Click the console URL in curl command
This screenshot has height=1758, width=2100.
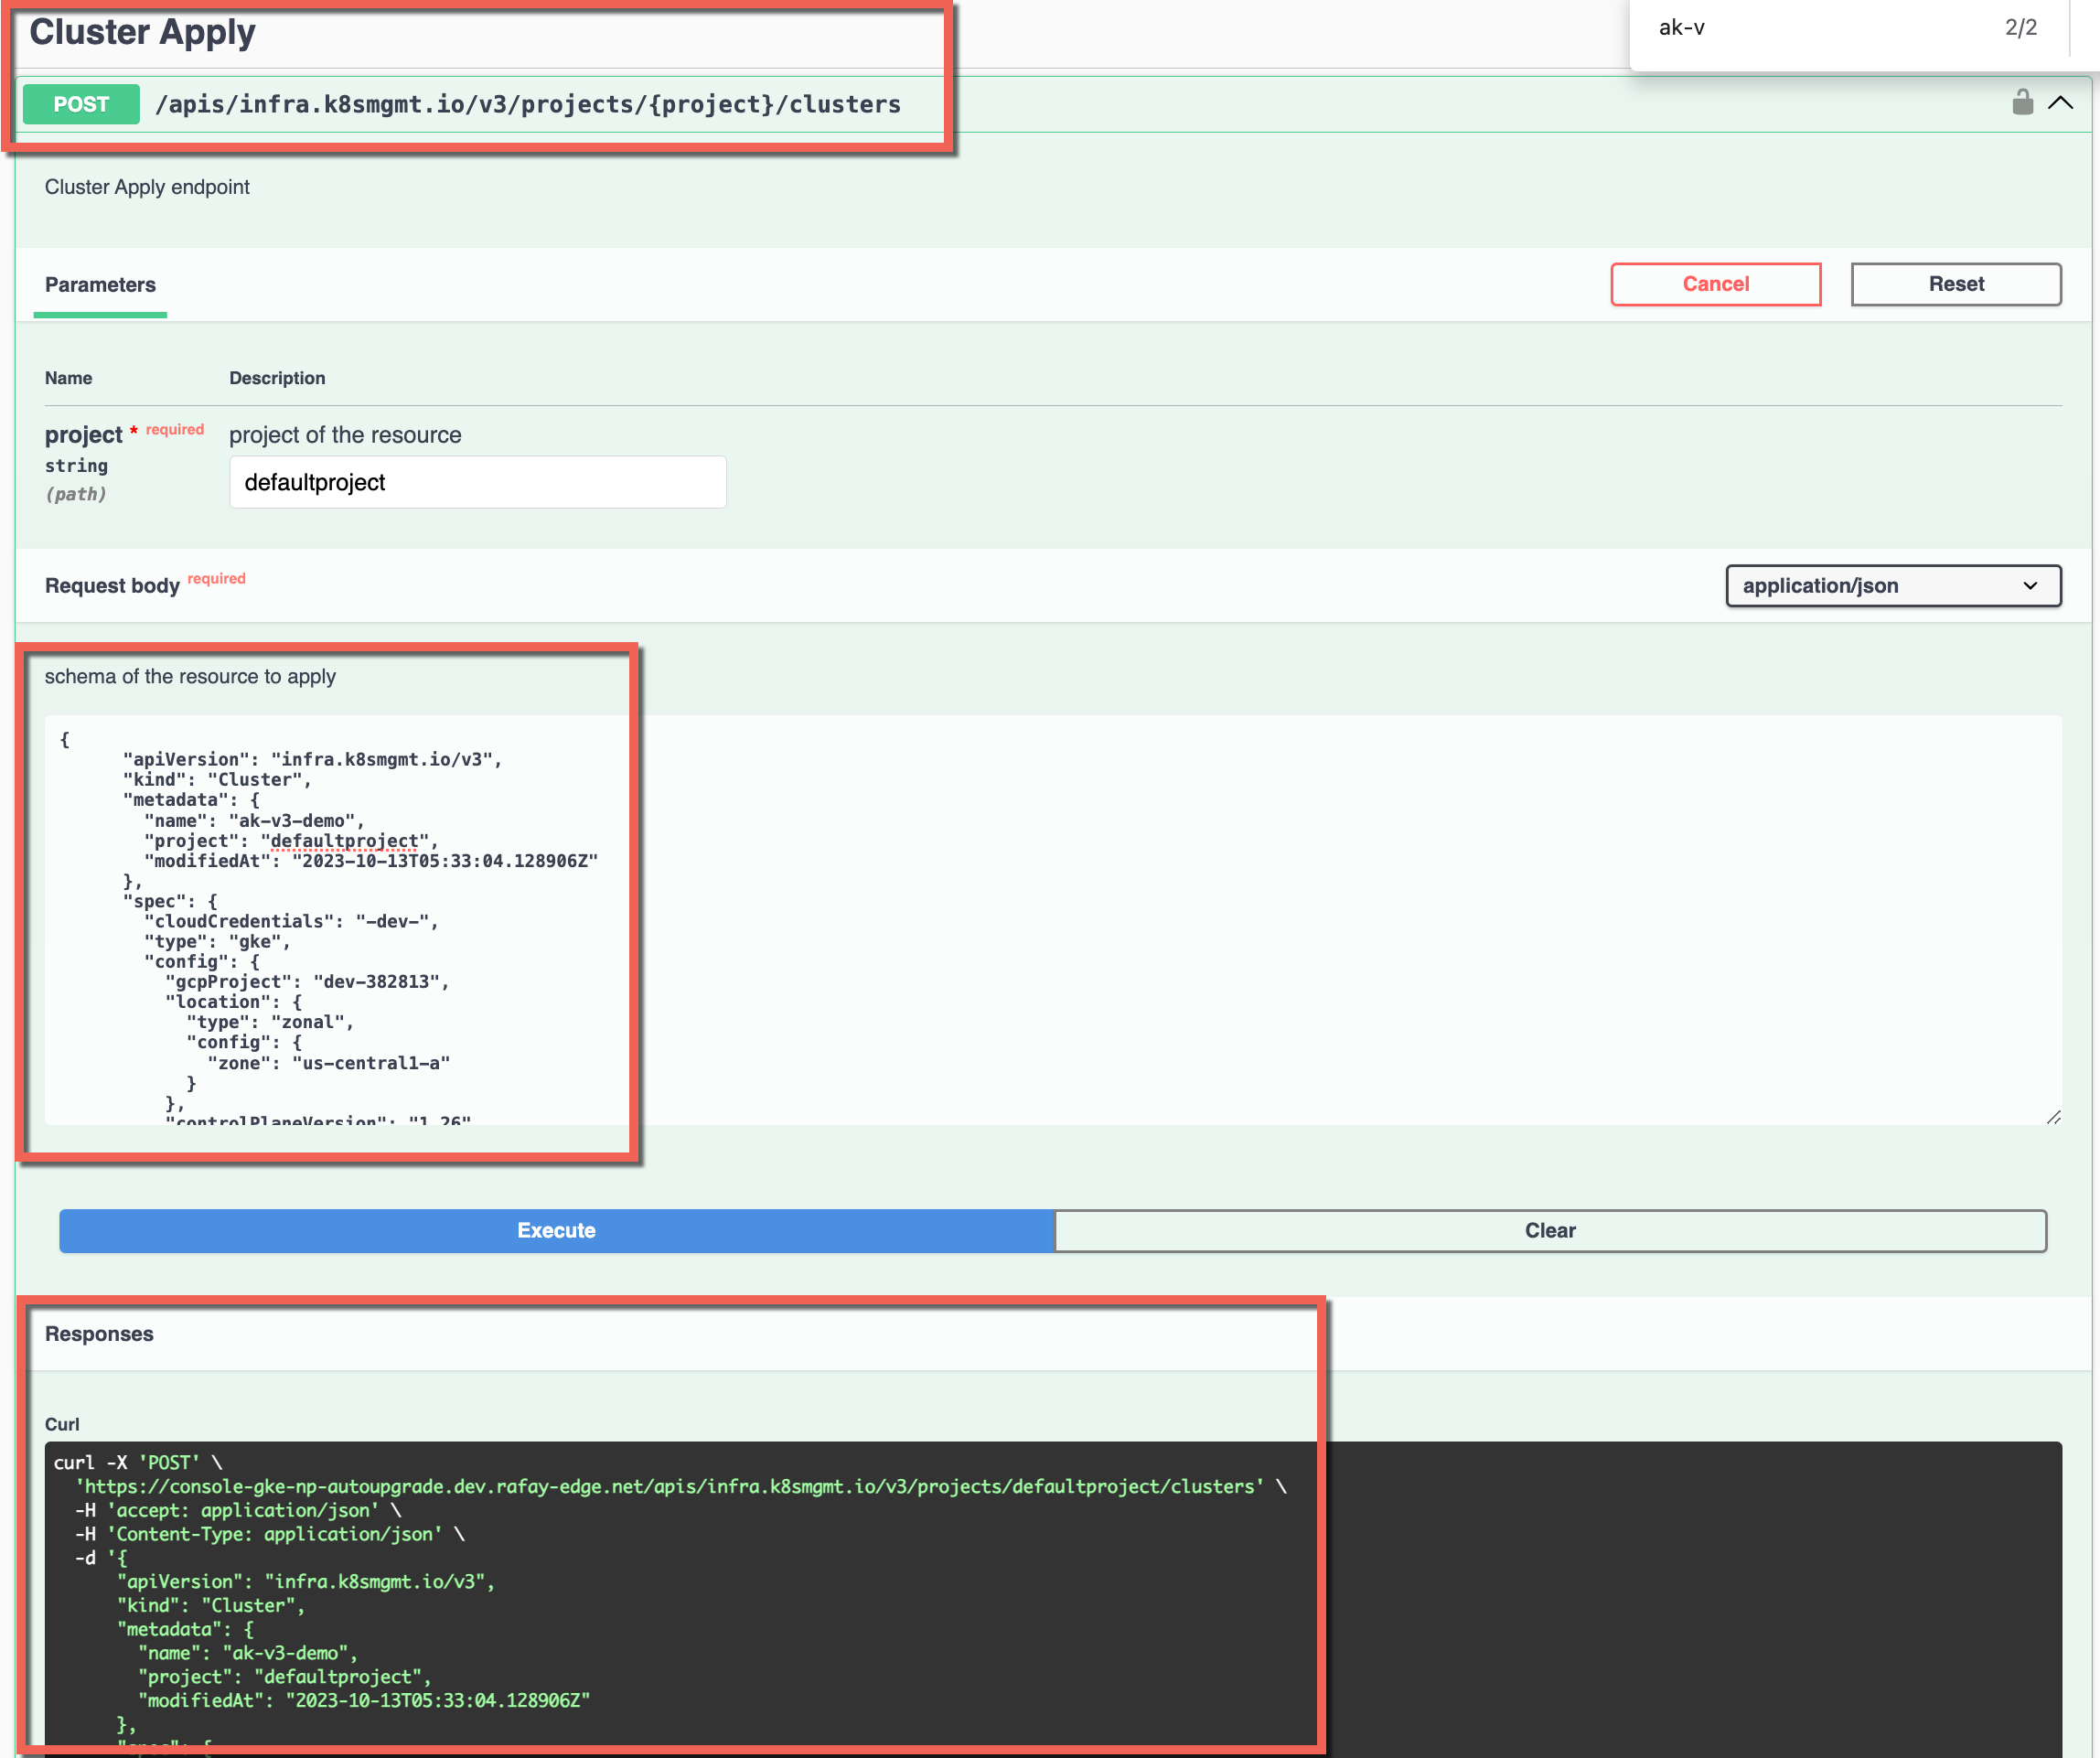tap(670, 1487)
